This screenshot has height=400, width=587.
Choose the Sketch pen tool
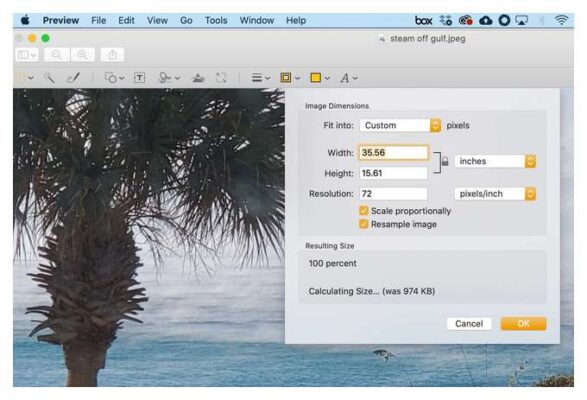tap(73, 78)
